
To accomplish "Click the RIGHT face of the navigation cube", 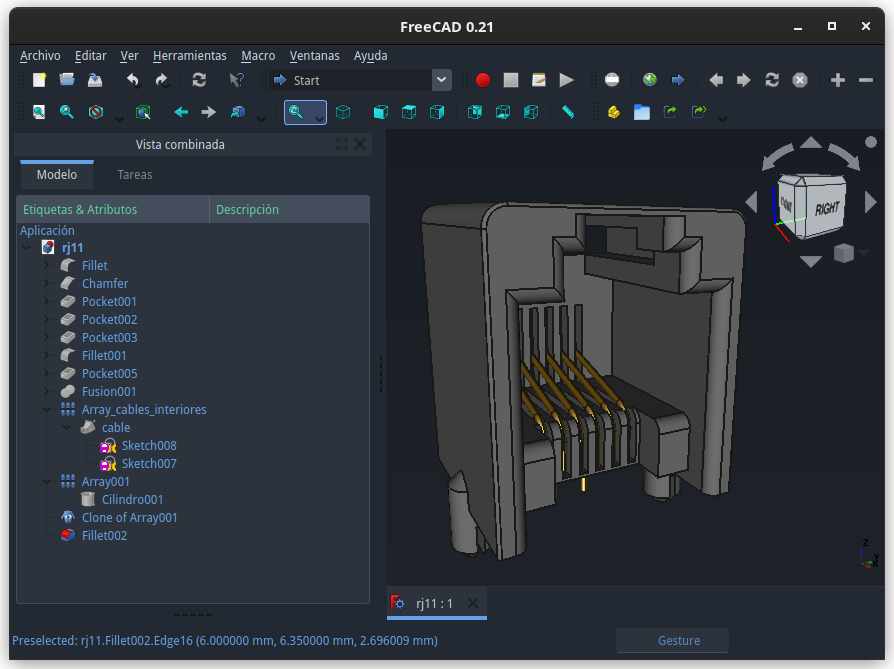I will pos(825,209).
